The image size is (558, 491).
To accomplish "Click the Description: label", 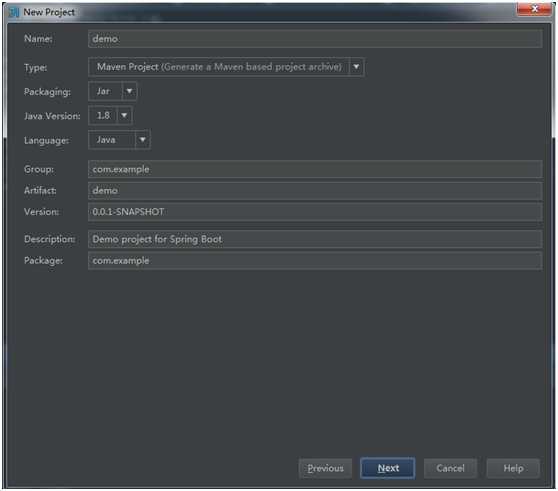I will click(49, 239).
